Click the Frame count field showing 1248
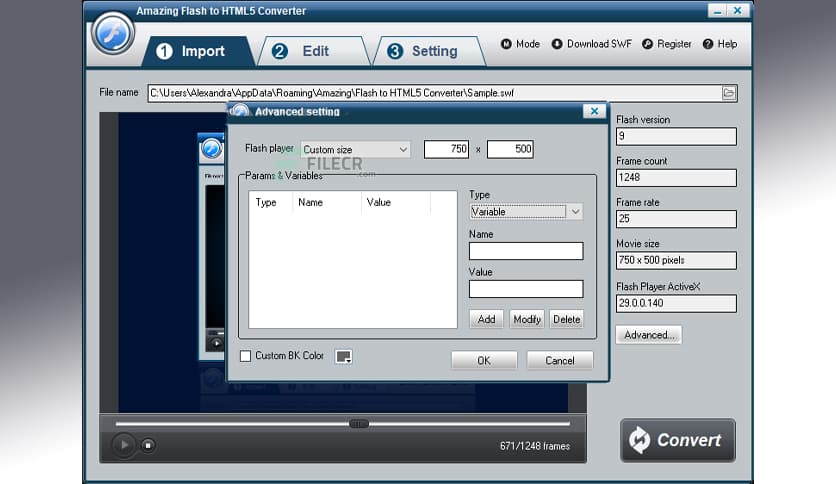The height and width of the screenshot is (484, 836). coord(676,178)
